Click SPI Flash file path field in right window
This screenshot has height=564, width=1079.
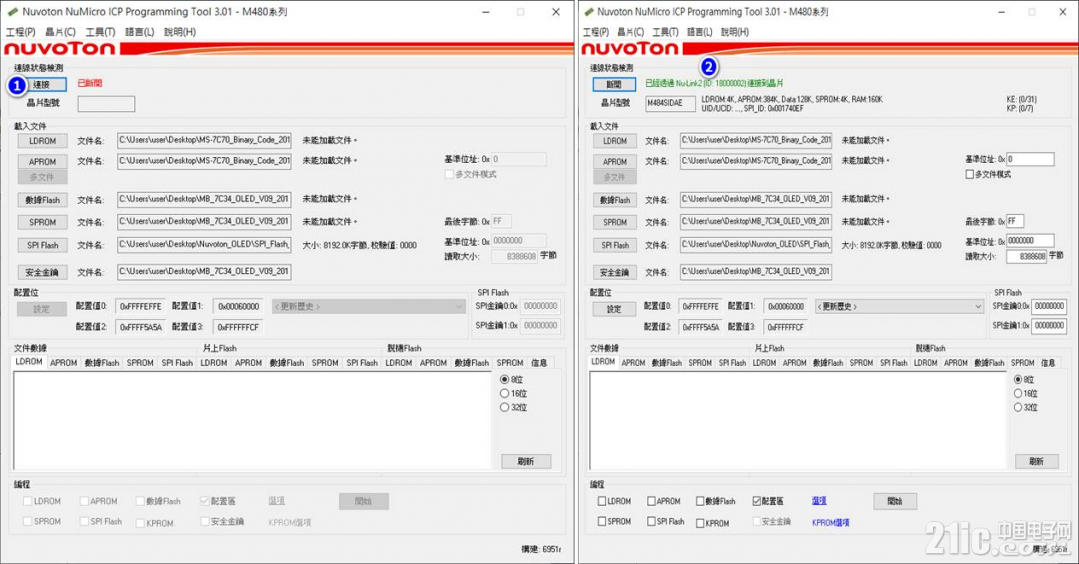(x=756, y=245)
